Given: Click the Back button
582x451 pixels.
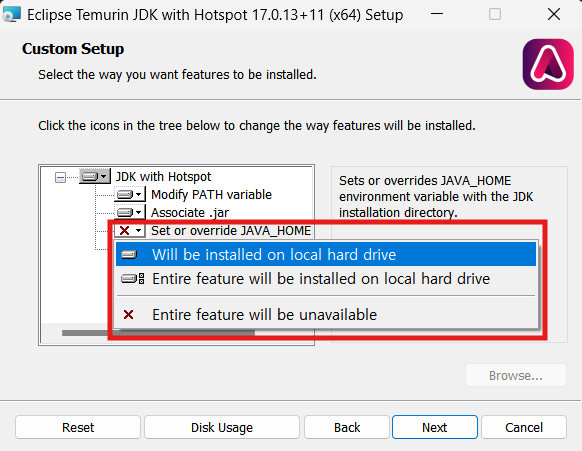Looking at the screenshot, I should tap(347, 427).
